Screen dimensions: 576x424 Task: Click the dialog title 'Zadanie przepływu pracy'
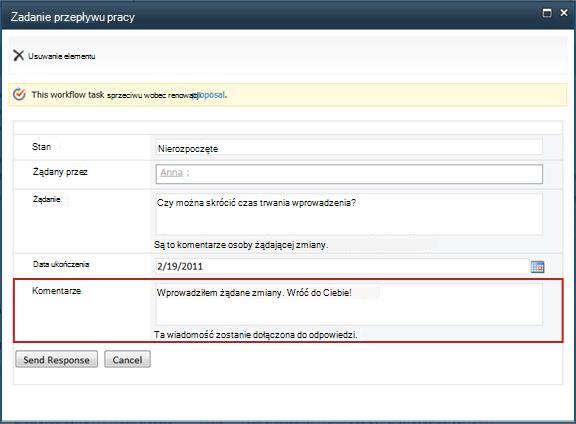click(72, 17)
